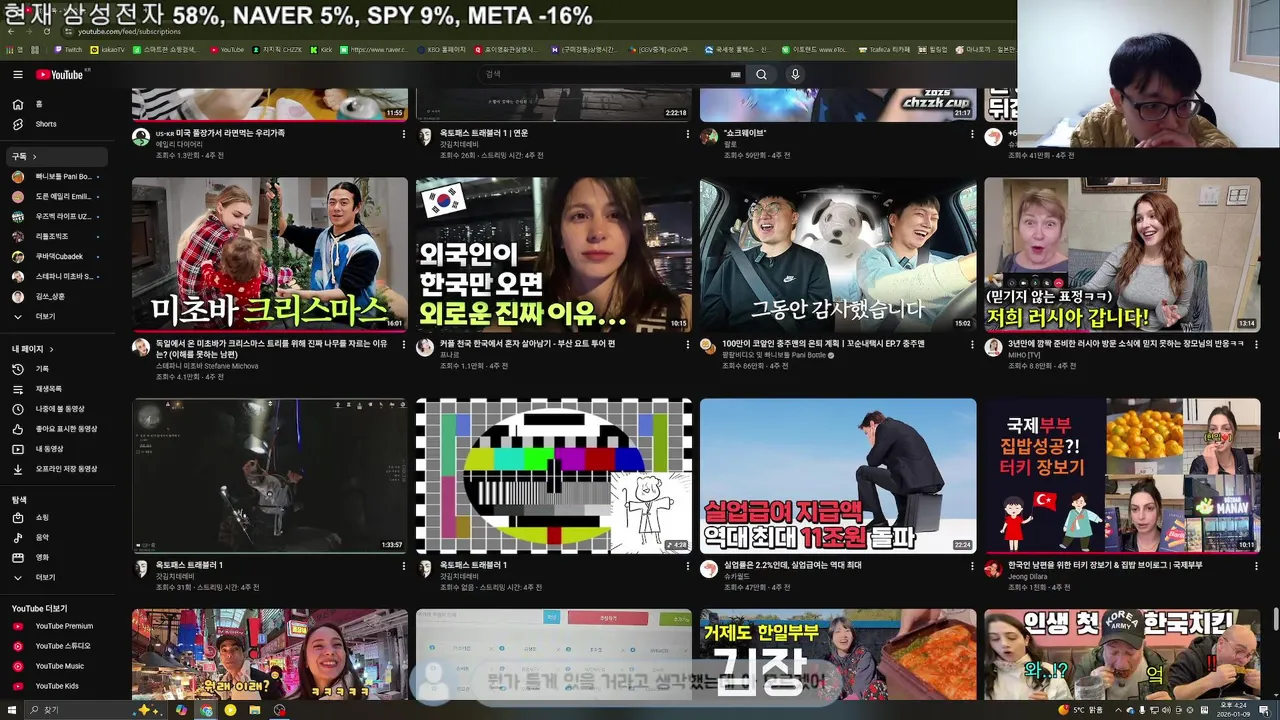Open kakaoTV bookmark
1280x720 pixels.
[x=108, y=49]
